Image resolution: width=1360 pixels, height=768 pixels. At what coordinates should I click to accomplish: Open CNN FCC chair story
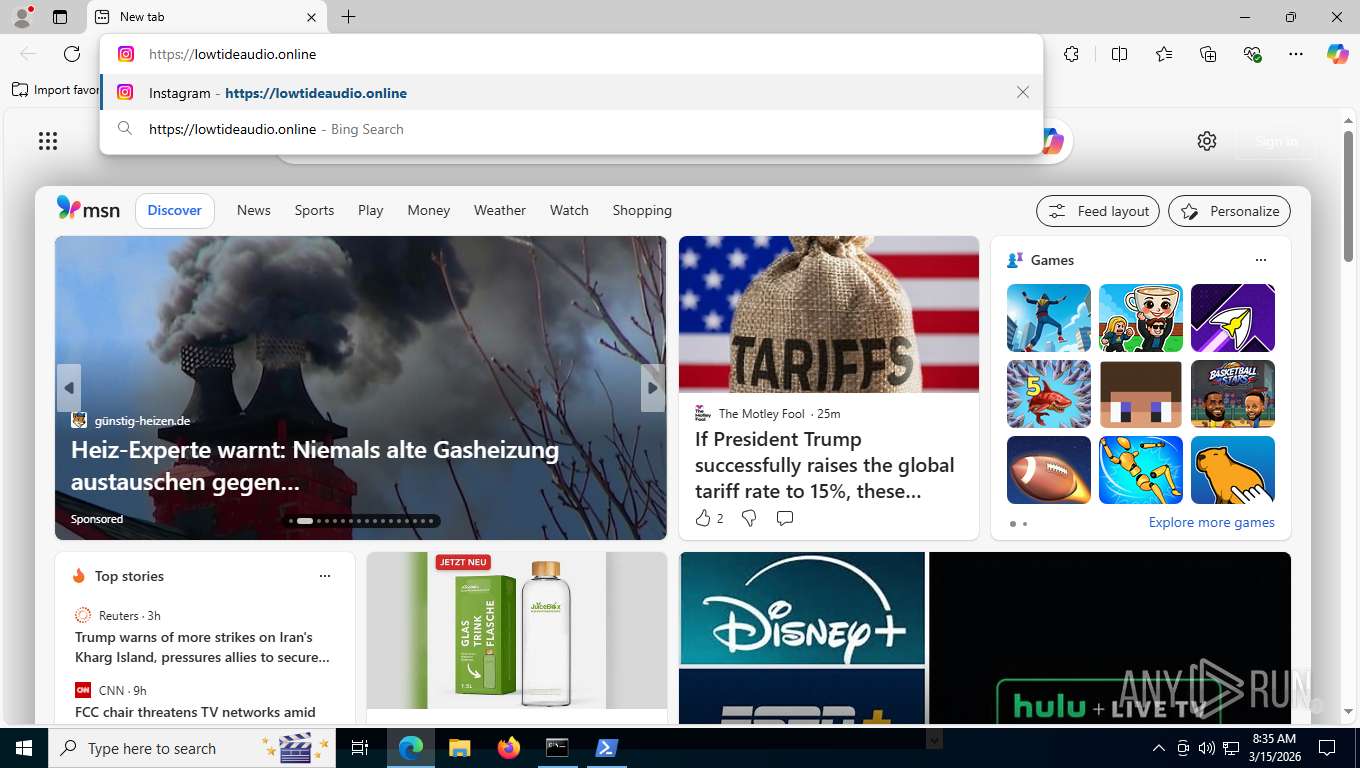point(195,712)
